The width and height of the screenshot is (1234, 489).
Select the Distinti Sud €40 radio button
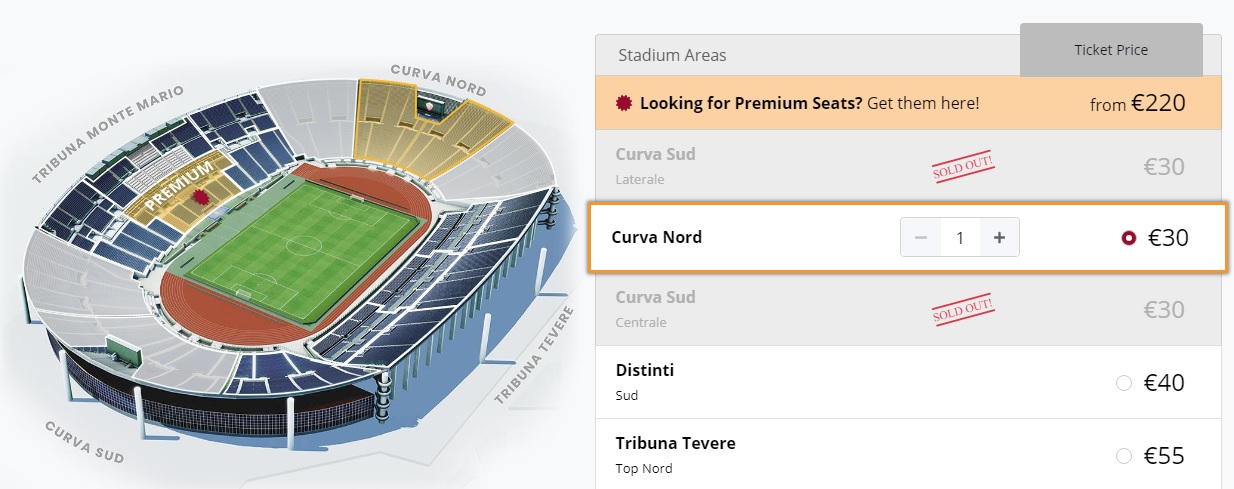(1123, 382)
